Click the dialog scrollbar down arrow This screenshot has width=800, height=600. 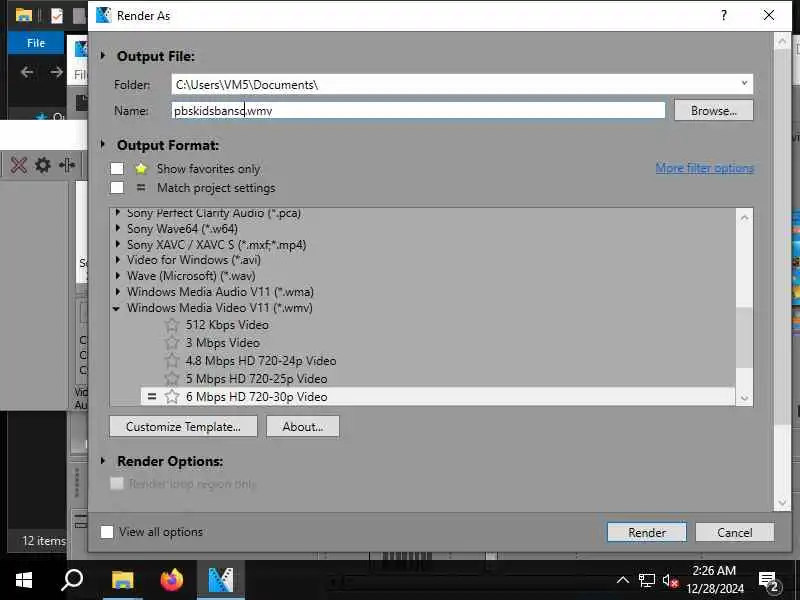(x=782, y=503)
